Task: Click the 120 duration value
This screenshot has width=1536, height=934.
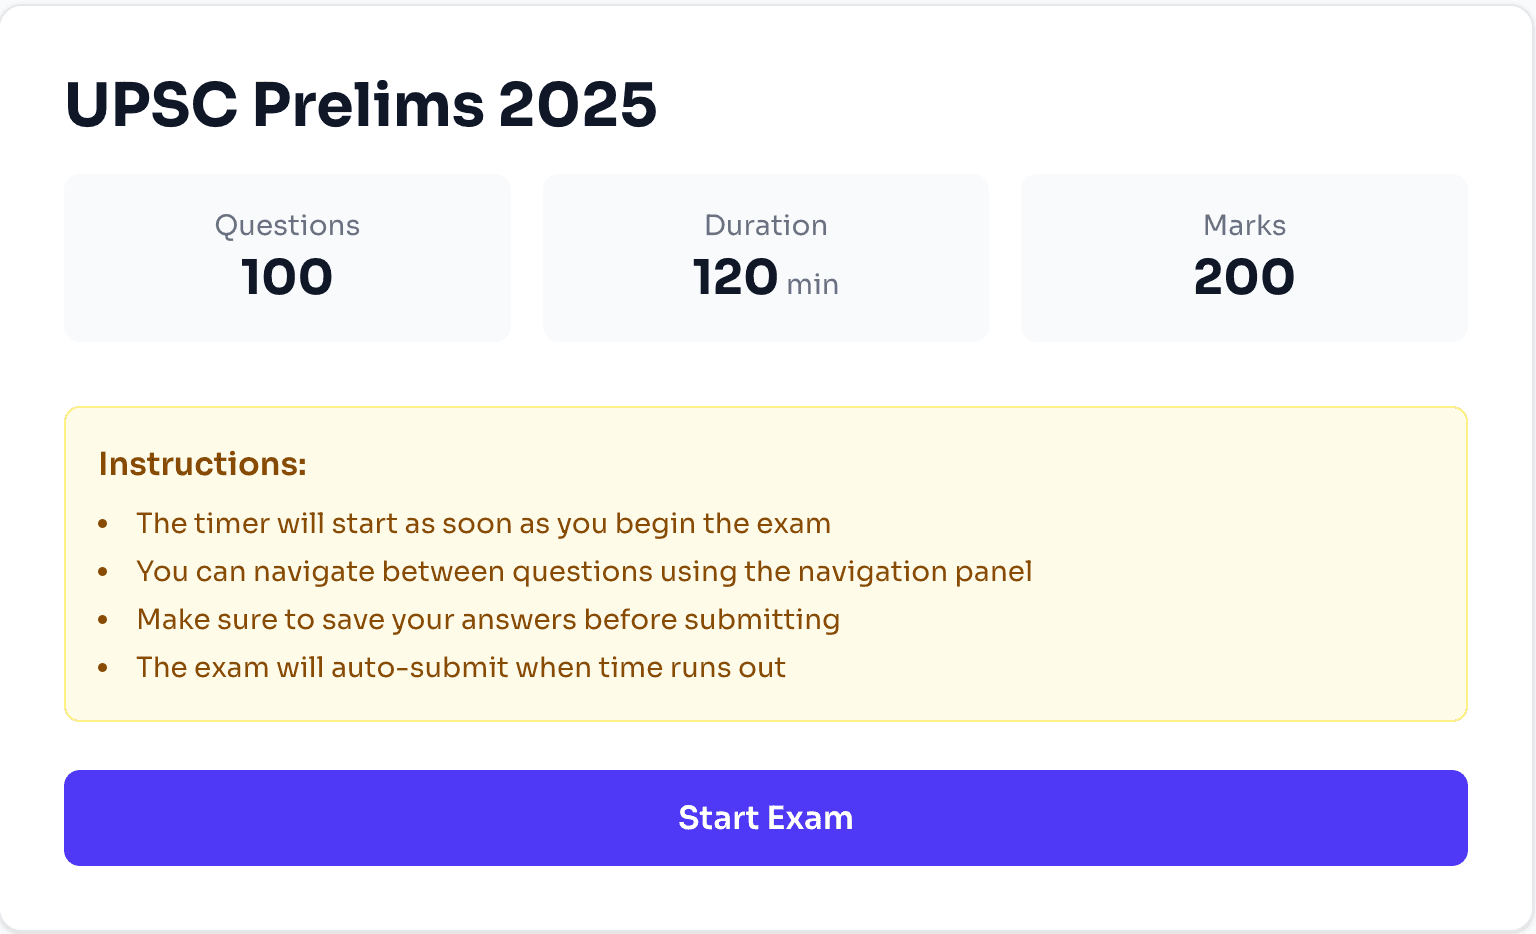Action: coord(735,277)
